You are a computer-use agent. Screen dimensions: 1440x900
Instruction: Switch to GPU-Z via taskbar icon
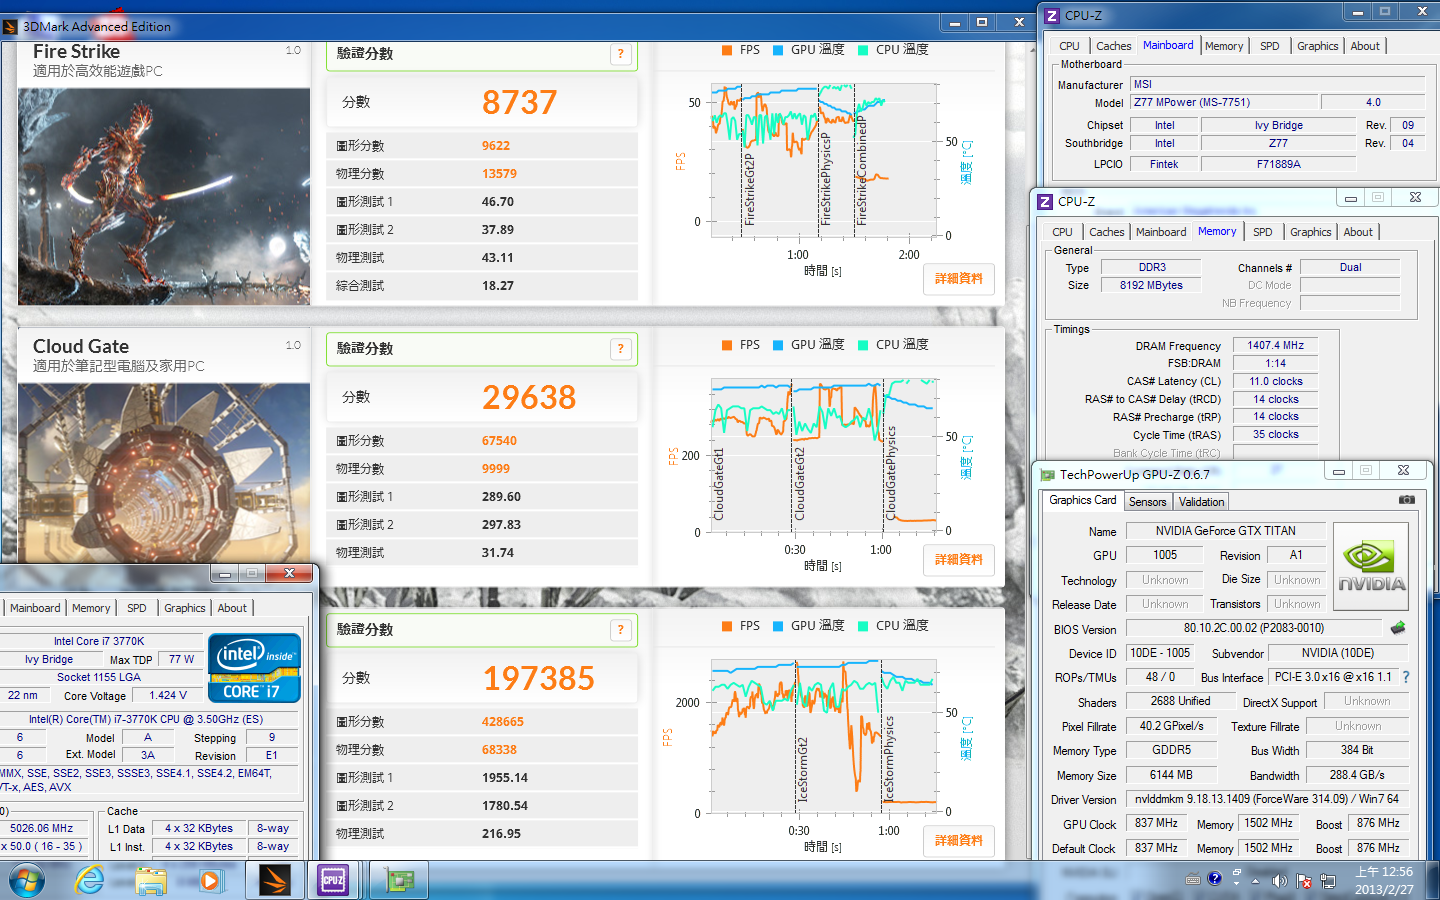(400, 880)
